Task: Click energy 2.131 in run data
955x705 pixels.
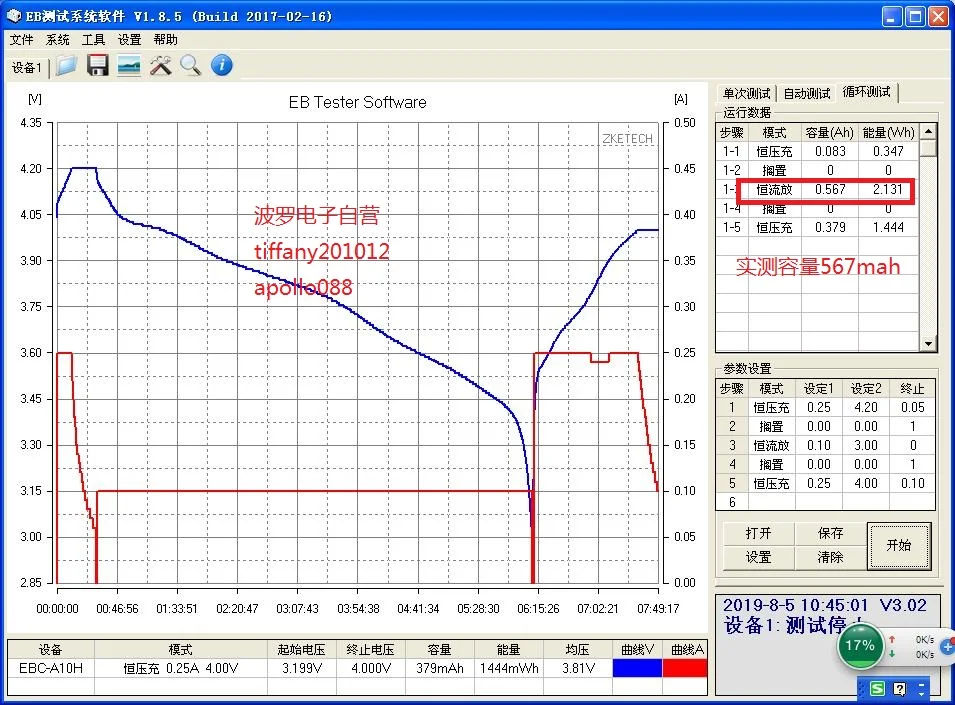Action: [888, 189]
